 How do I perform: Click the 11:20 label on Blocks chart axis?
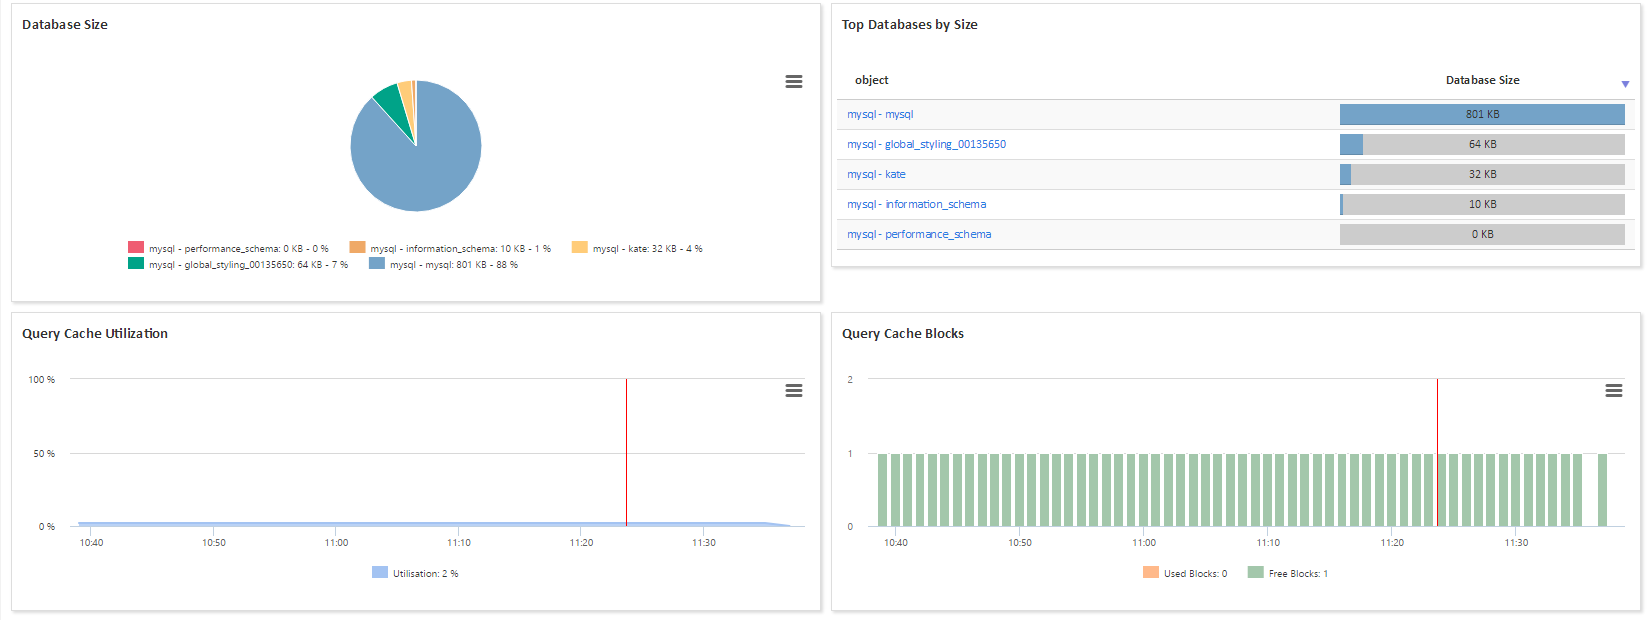coord(1392,542)
